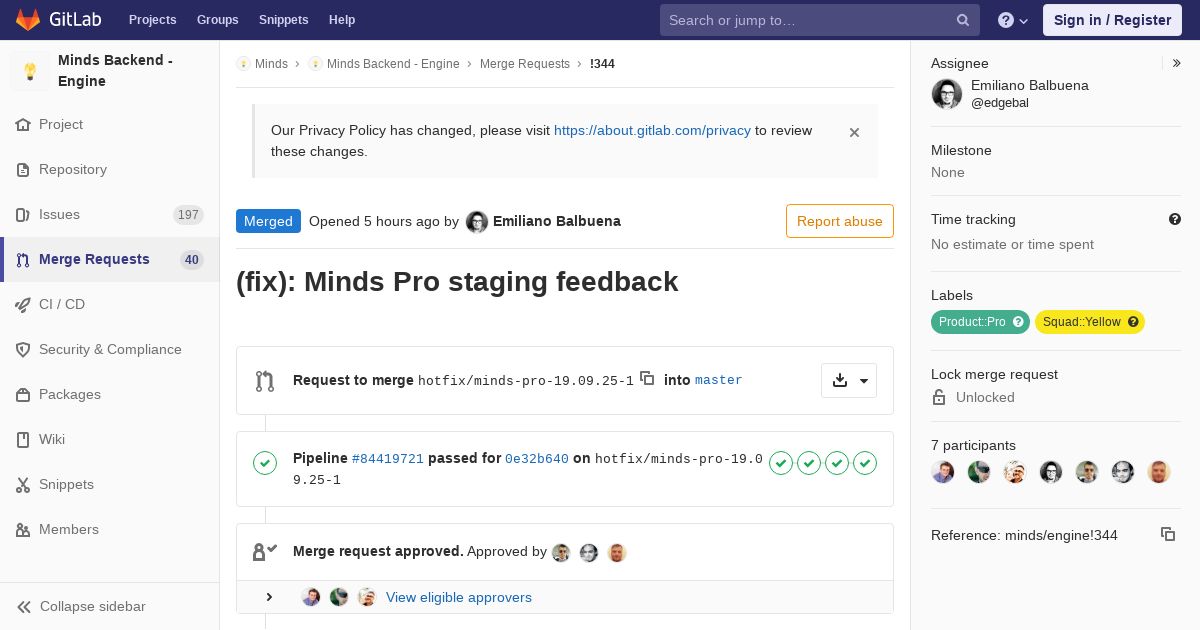Image resolution: width=1200 pixels, height=630 pixels.
Task: Click the Product::Pro label
Action: (980, 322)
